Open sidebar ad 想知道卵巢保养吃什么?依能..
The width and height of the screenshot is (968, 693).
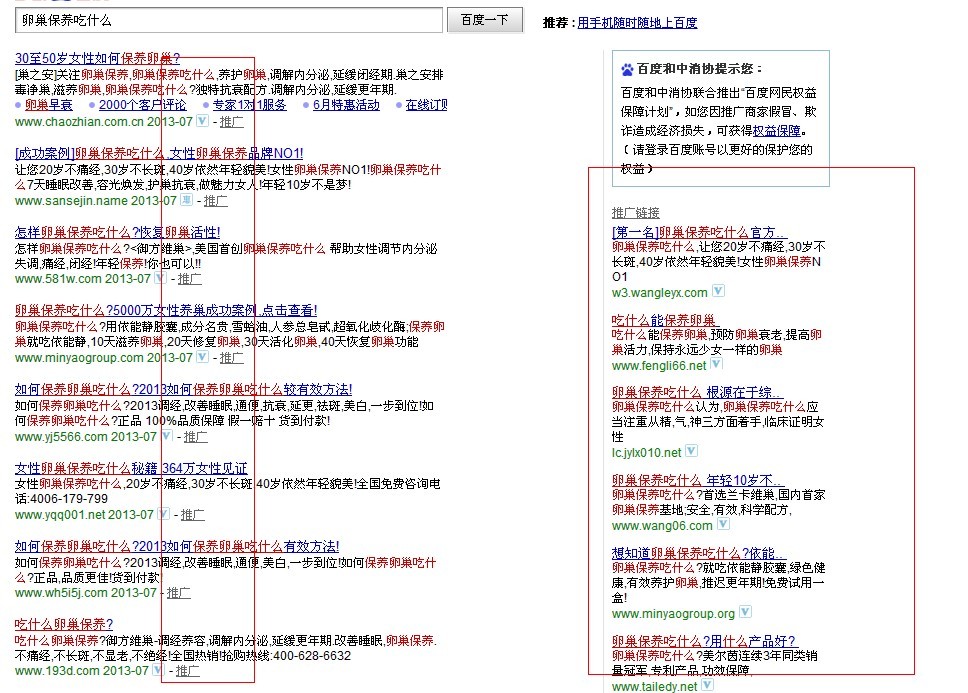pyautogui.click(x=699, y=553)
